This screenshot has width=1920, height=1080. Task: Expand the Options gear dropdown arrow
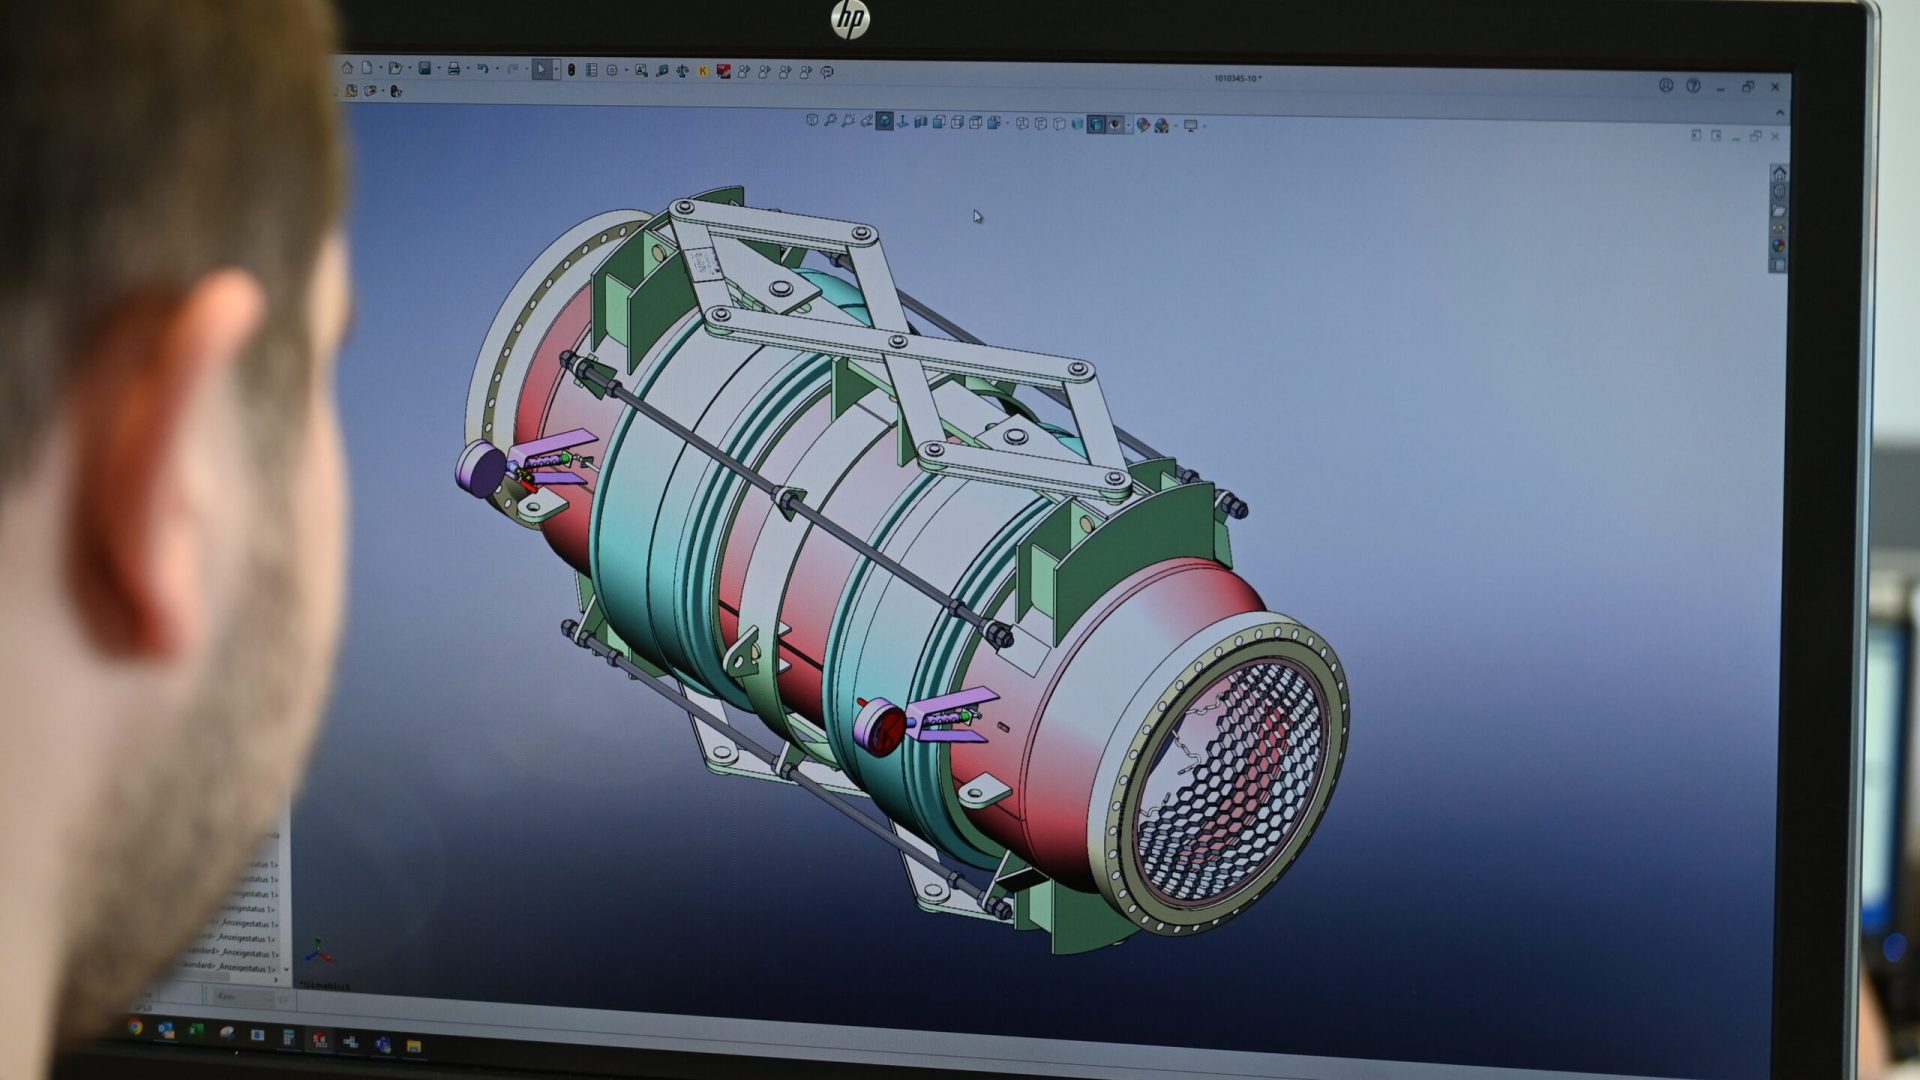[626, 70]
